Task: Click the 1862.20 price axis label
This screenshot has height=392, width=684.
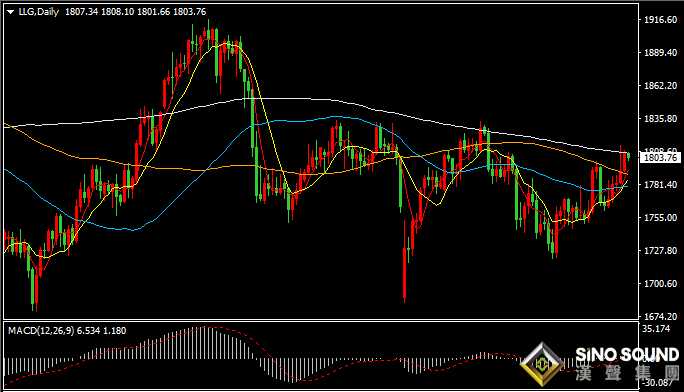Action: click(660, 85)
